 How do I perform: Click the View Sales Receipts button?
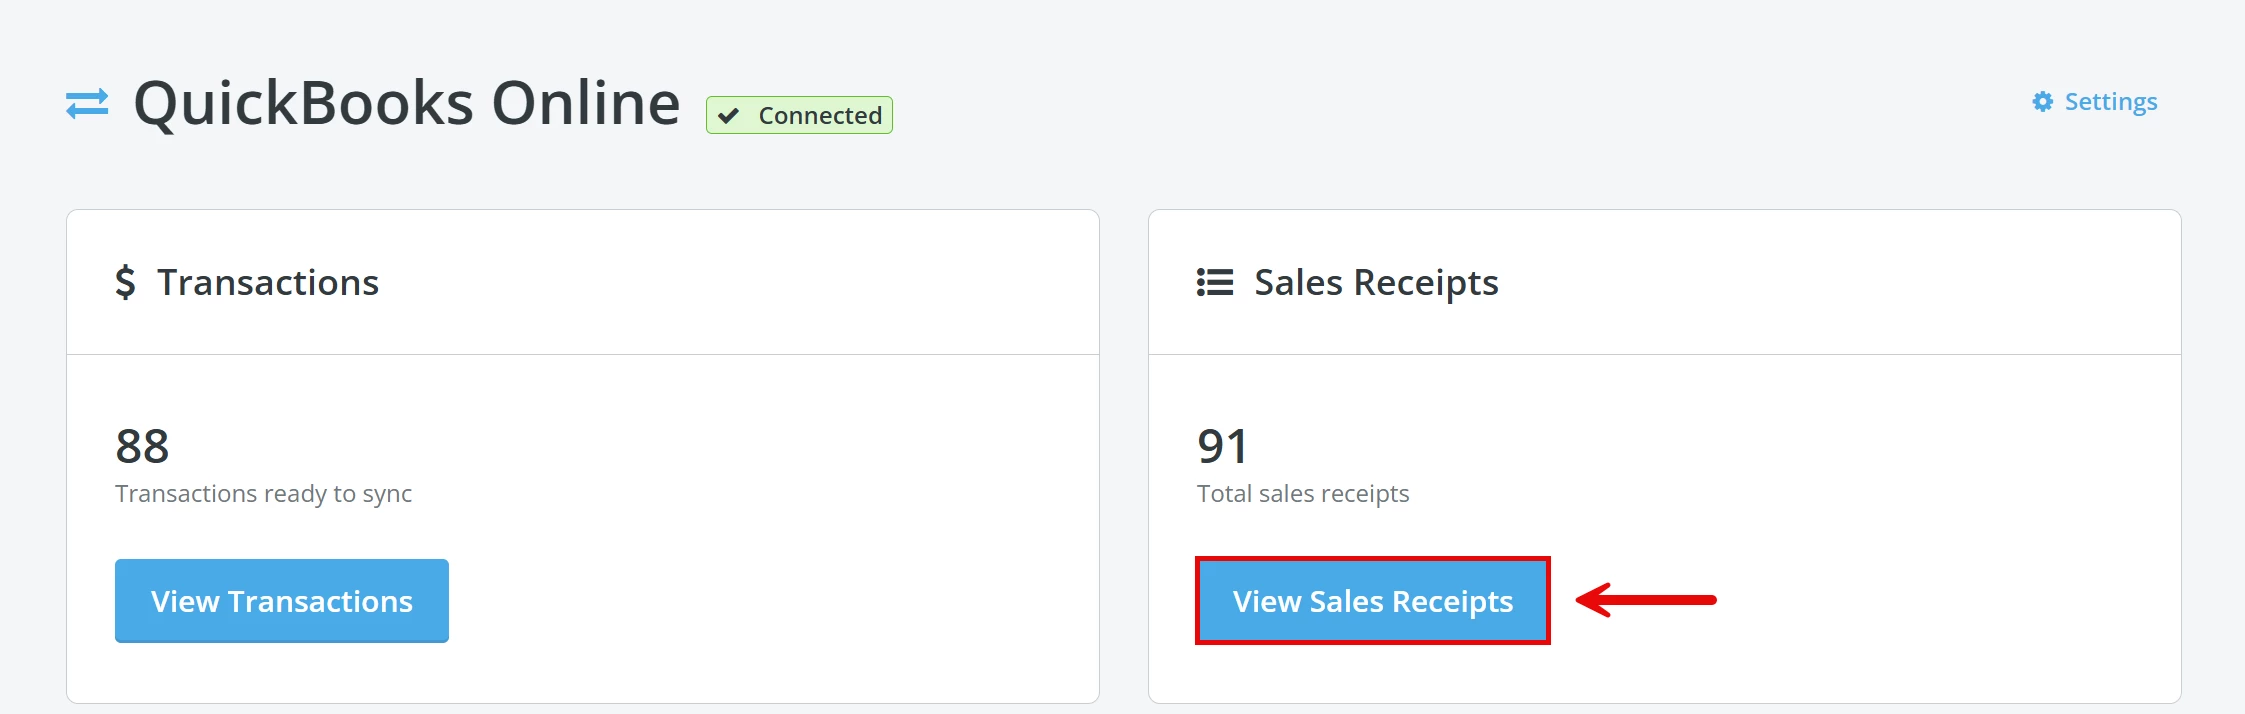tap(1372, 601)
